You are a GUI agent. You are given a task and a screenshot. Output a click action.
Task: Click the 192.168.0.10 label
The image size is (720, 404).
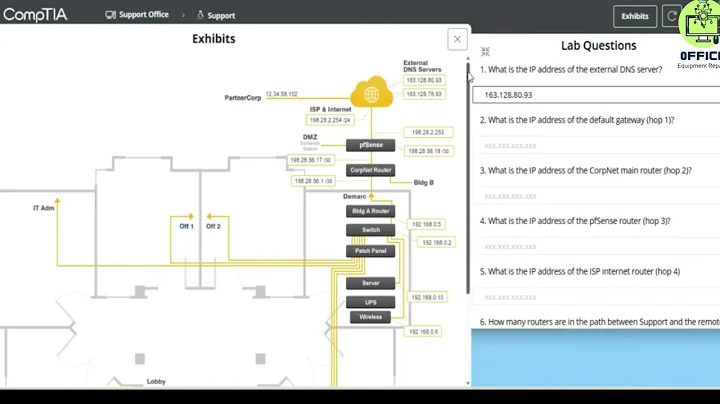tap(428, 297)
